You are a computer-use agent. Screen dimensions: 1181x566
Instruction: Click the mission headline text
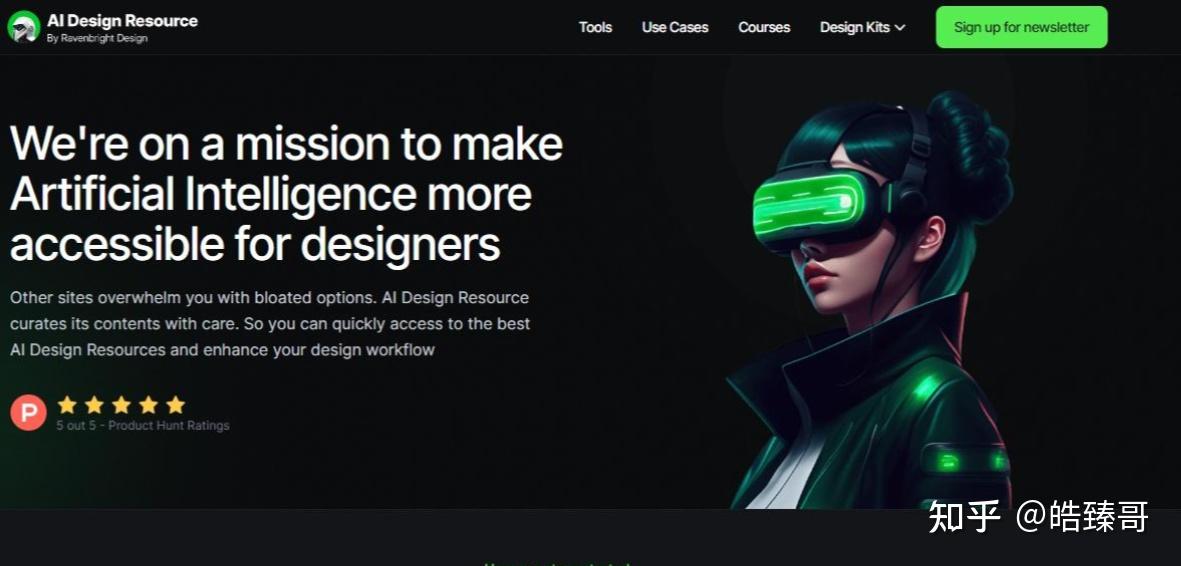point(286,194)
